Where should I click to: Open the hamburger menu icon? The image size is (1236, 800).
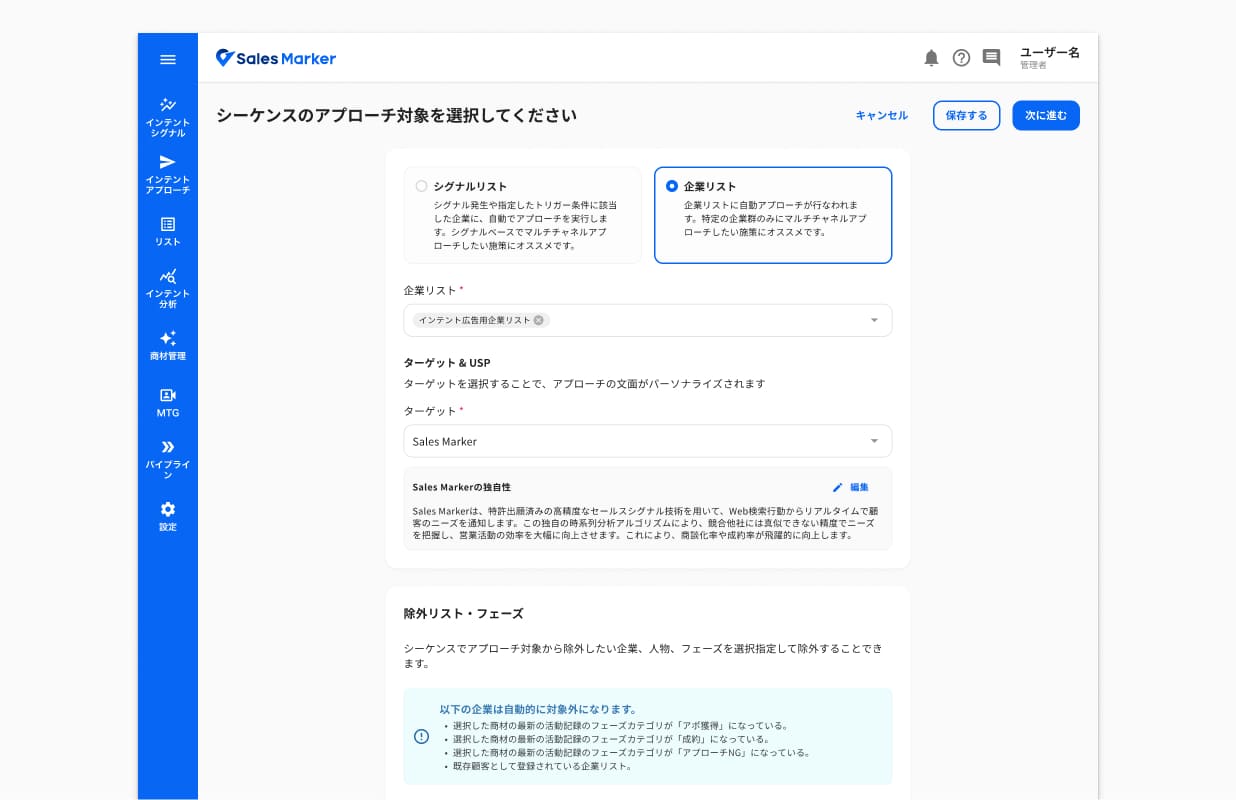coord(168,59)
